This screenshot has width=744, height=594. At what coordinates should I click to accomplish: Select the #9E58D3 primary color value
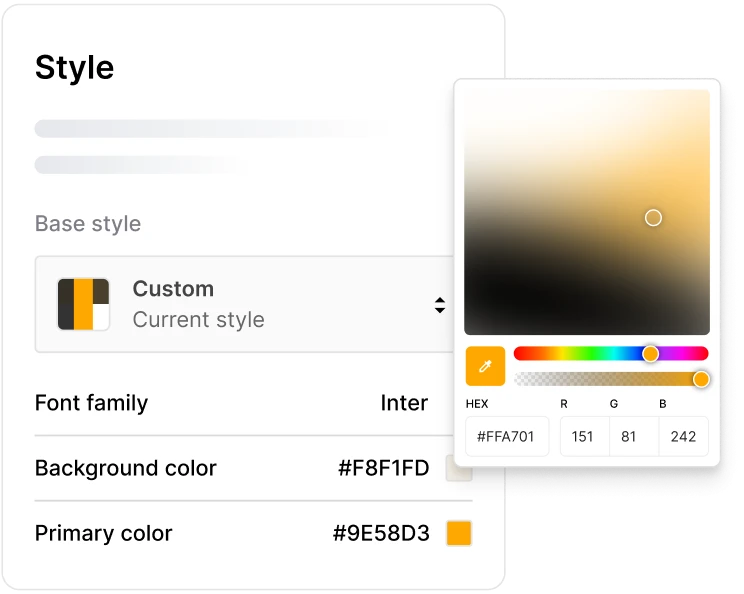381,533
